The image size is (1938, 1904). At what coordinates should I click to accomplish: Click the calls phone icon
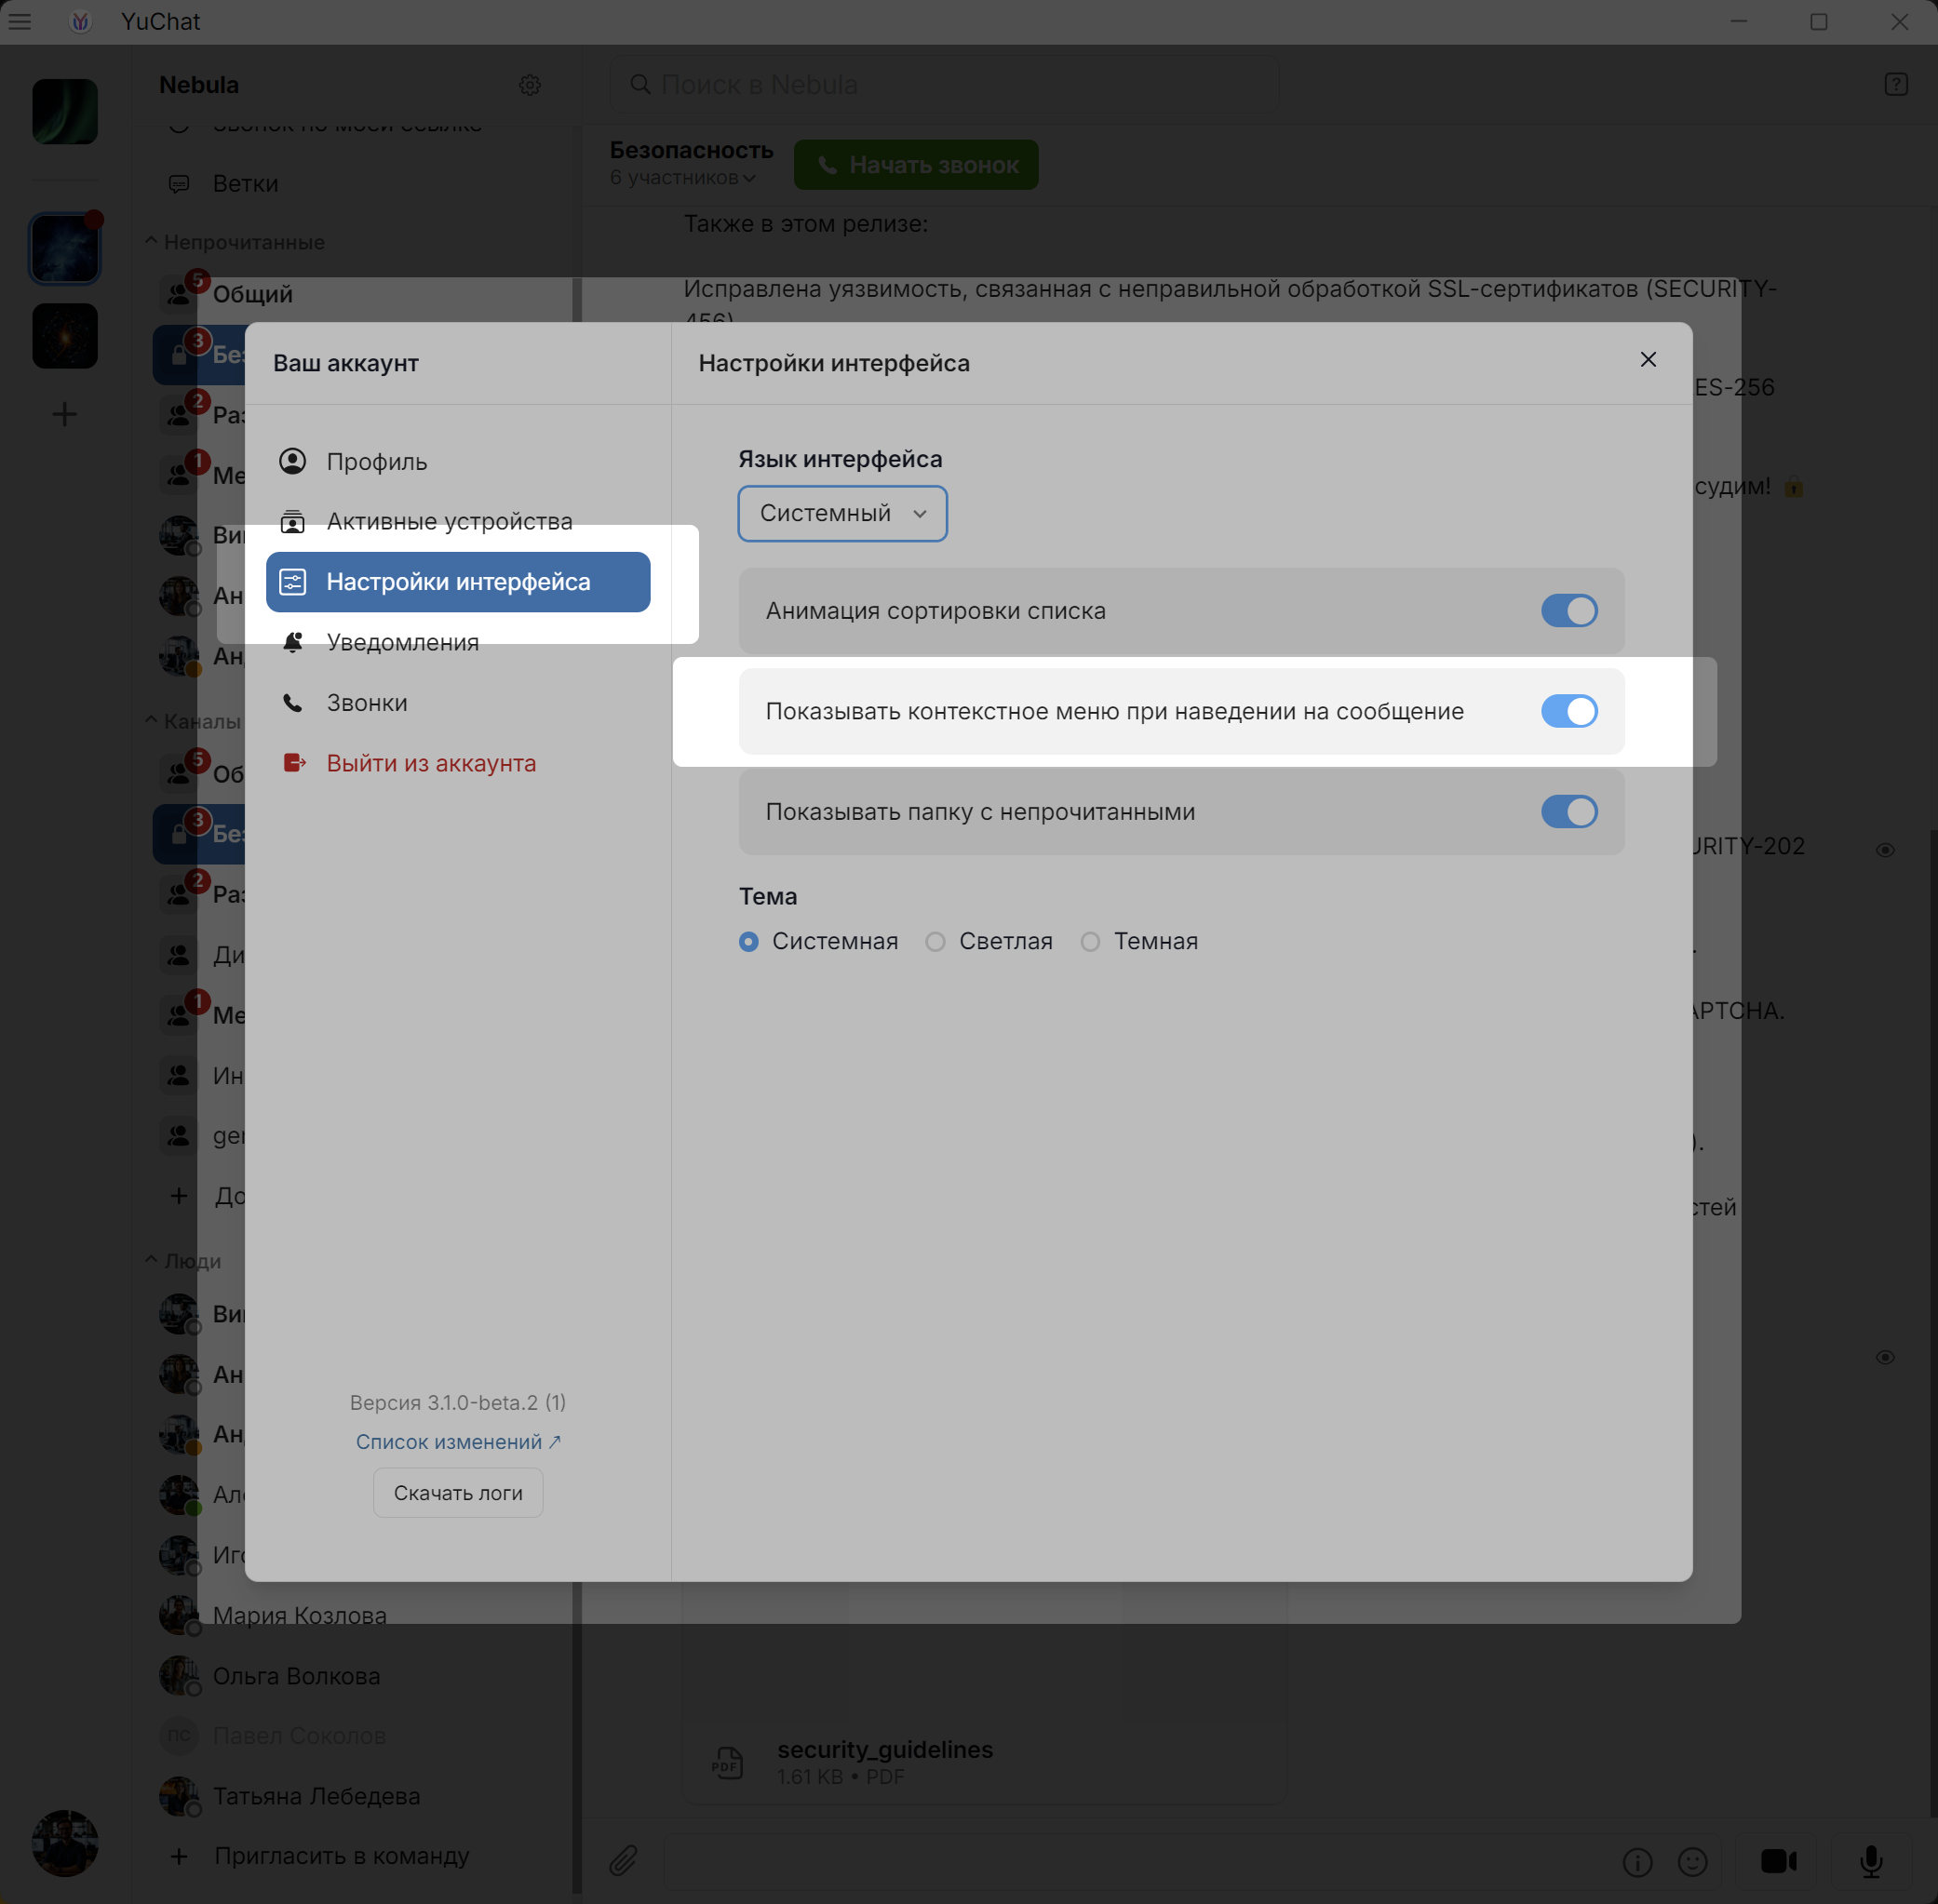293,703
